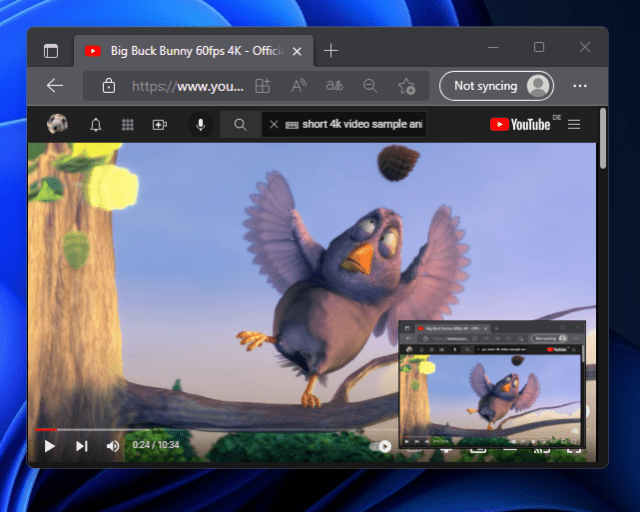Seek on the red video progress bar

[x=46, y=430]
